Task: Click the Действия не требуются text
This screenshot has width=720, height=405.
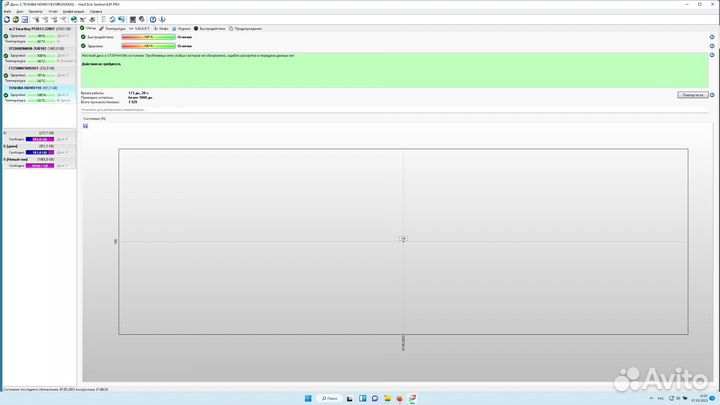Action: pyautogui.click(x=101, y=64)
